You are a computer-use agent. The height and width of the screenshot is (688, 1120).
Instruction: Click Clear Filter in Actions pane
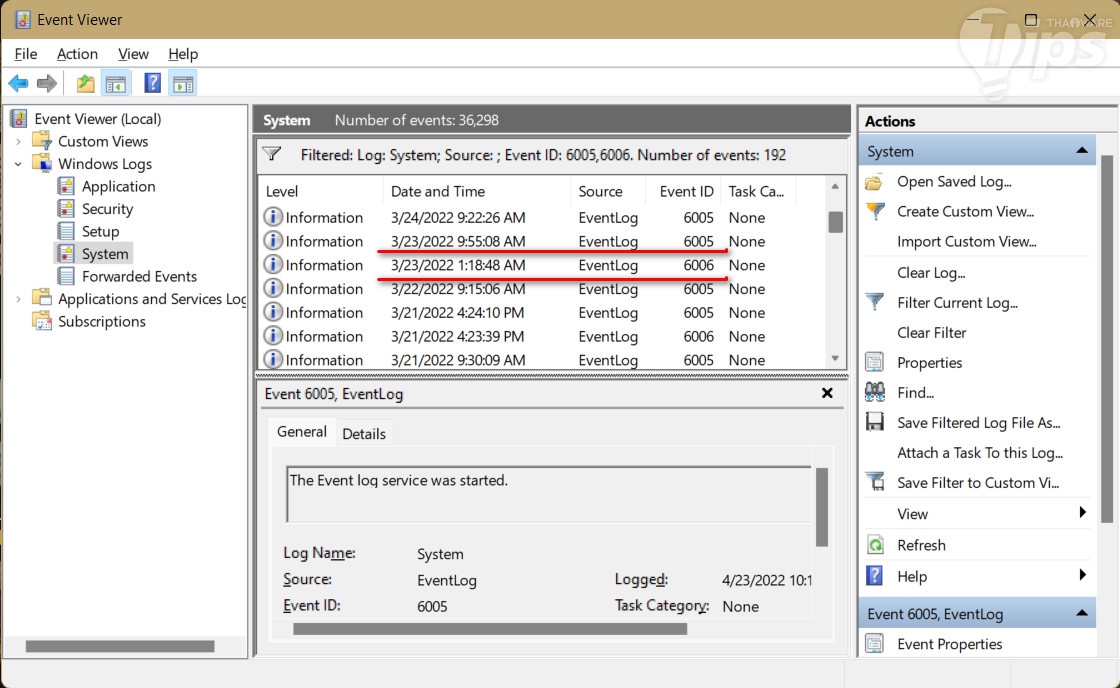(932, 332)
